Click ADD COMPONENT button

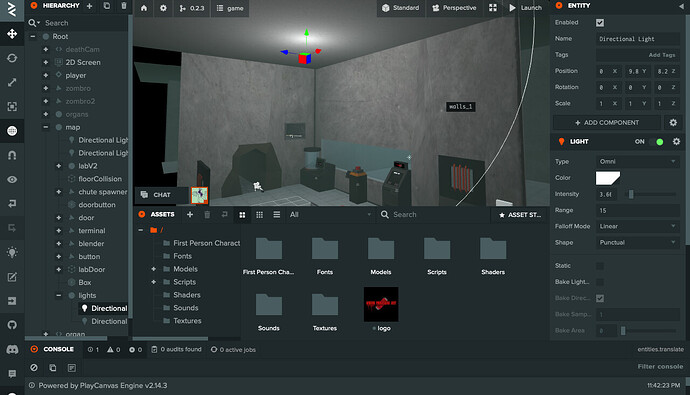pos(607,123)
